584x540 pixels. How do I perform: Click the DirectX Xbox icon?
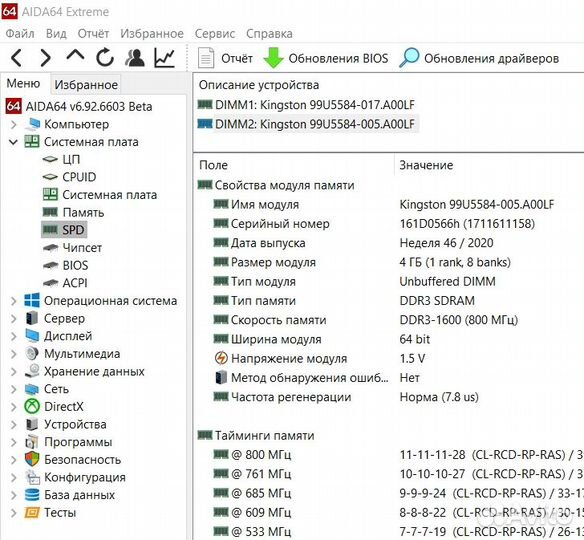[x=32, y=406]
